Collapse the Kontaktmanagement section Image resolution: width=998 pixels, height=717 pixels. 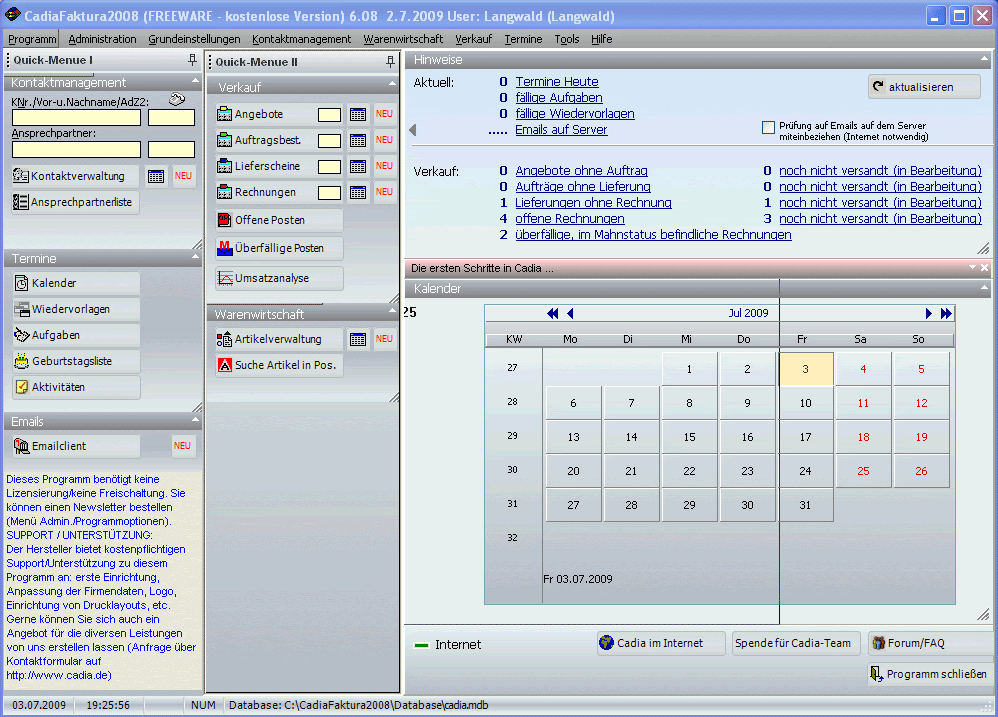[x=195, y=81]
